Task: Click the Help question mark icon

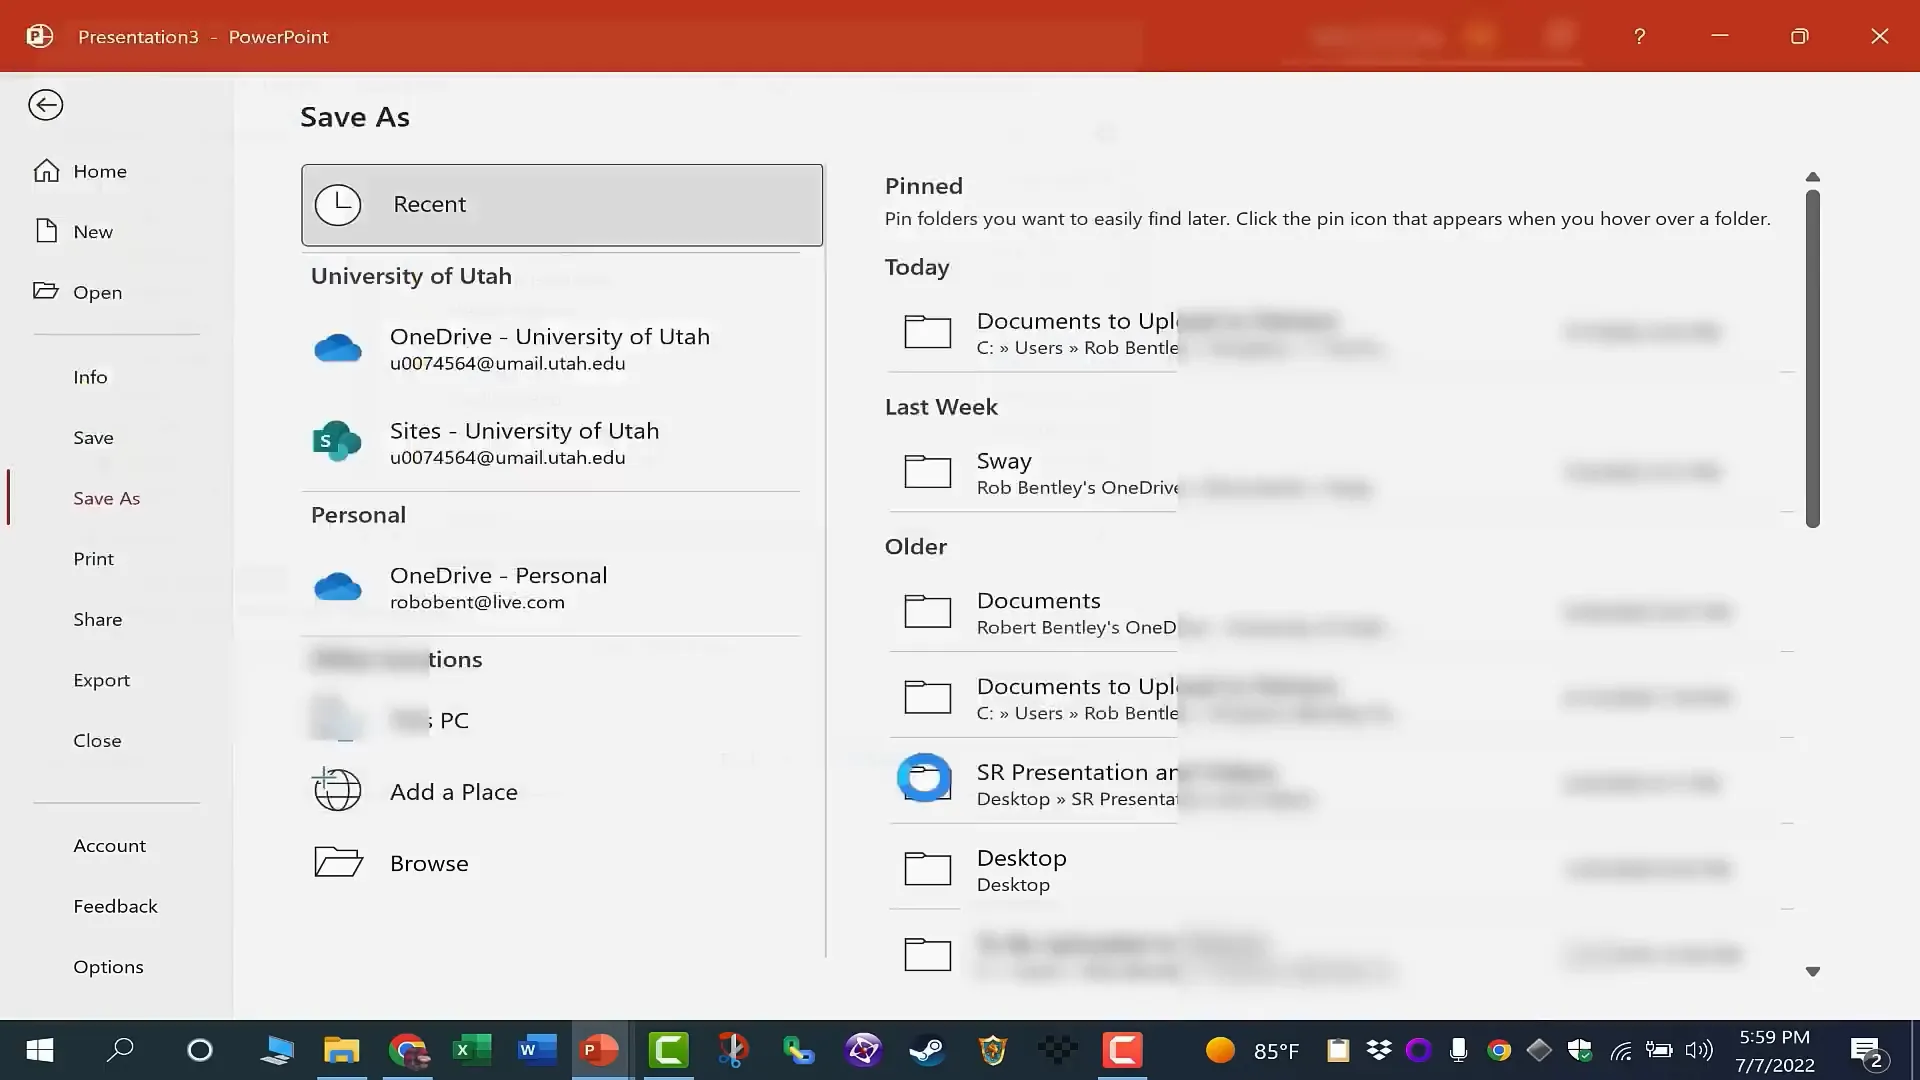Action: [x=1639, y=37]
